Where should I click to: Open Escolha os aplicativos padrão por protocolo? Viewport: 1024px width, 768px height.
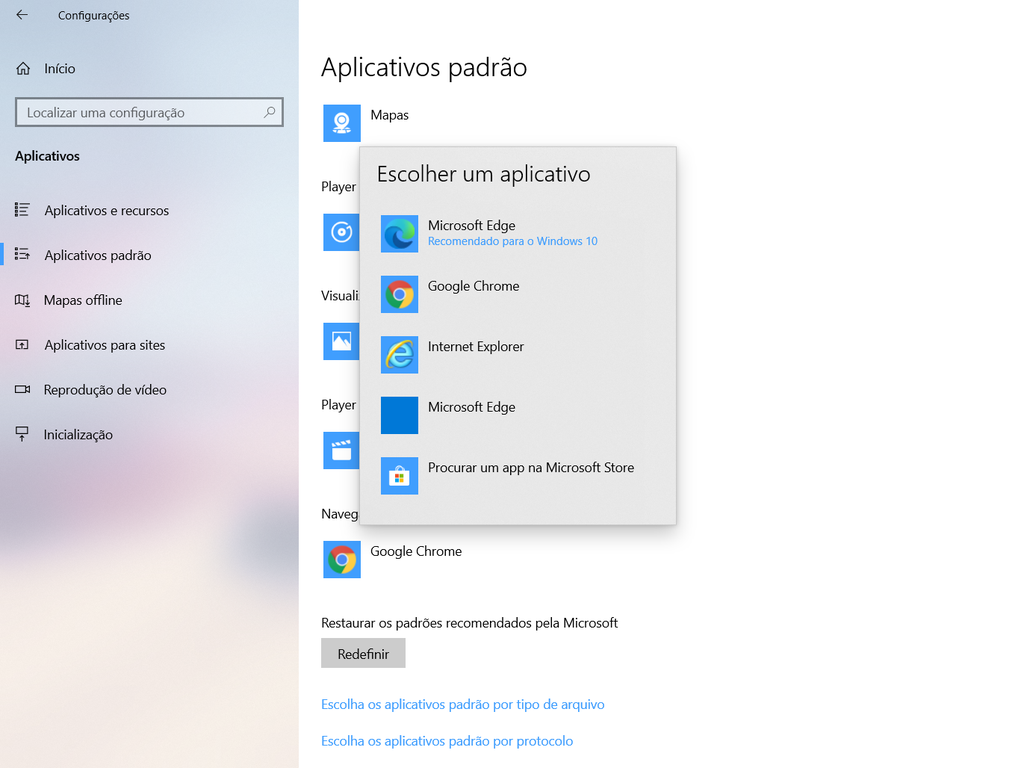(x=447, y=741)
